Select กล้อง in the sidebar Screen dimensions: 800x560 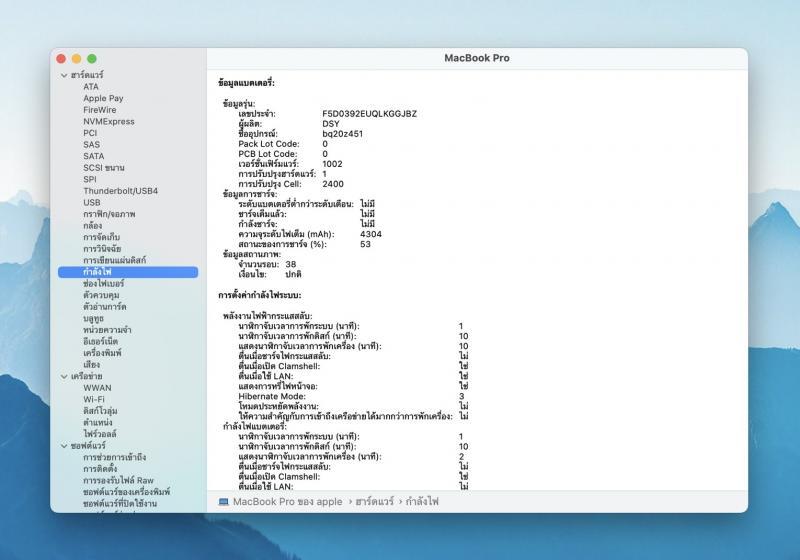(92, 225)
